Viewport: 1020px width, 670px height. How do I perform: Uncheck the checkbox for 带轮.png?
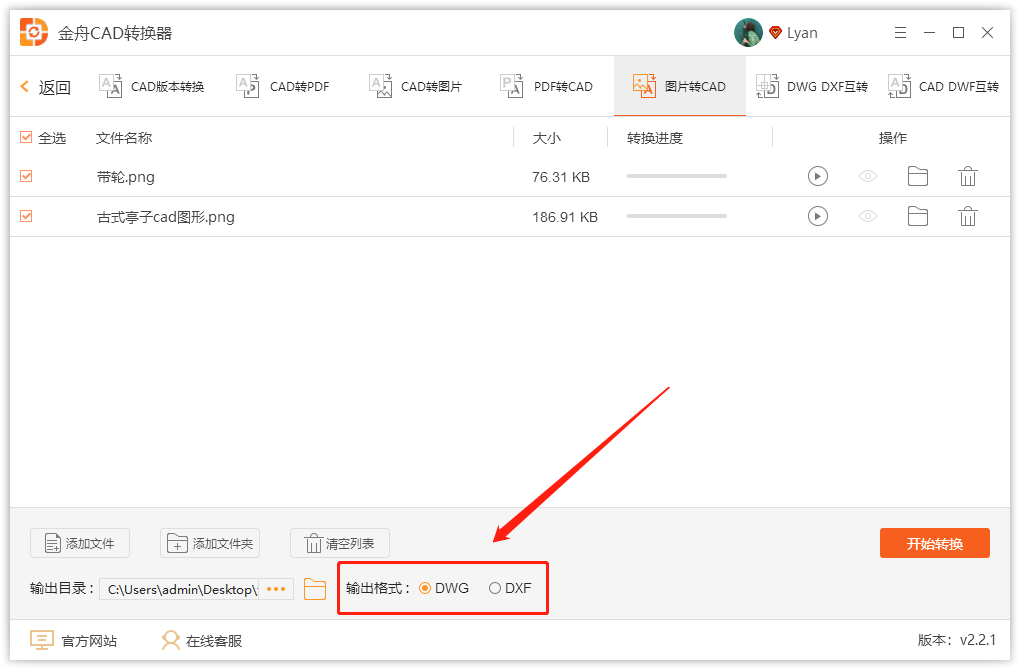point(25,176)
